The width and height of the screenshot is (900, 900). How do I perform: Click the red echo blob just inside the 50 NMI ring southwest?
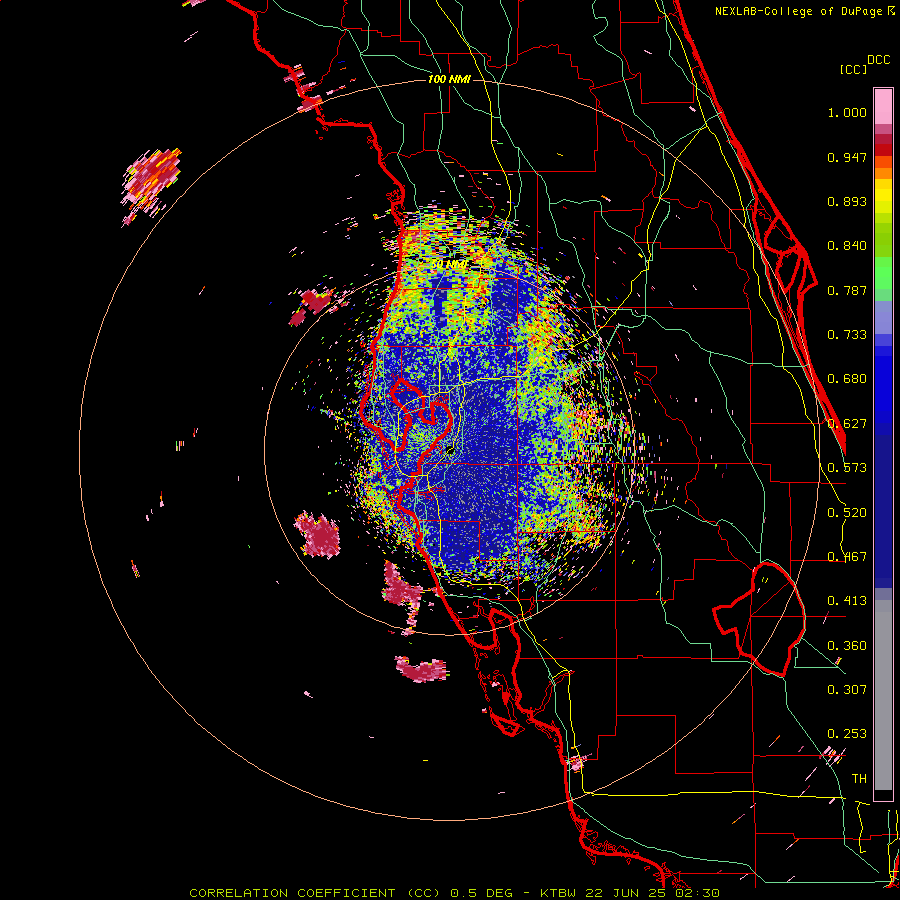[x=317, y=535]
